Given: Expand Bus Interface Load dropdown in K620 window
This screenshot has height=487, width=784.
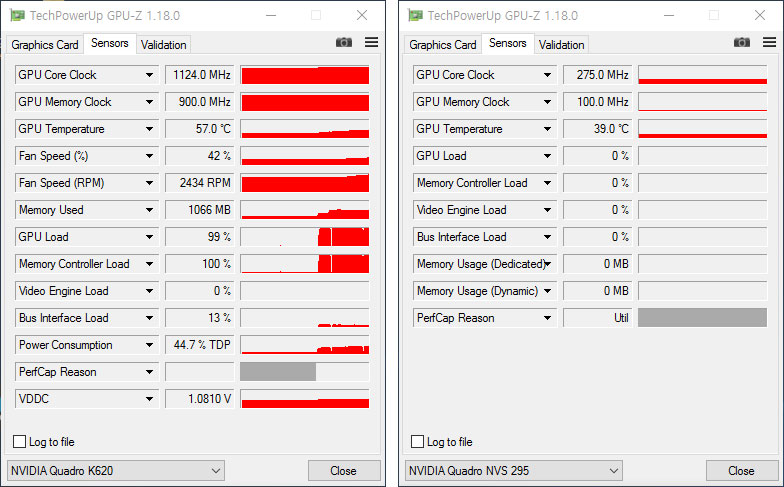Looking at the screenshot, I should pyautogui.click(x=150, y=318).
